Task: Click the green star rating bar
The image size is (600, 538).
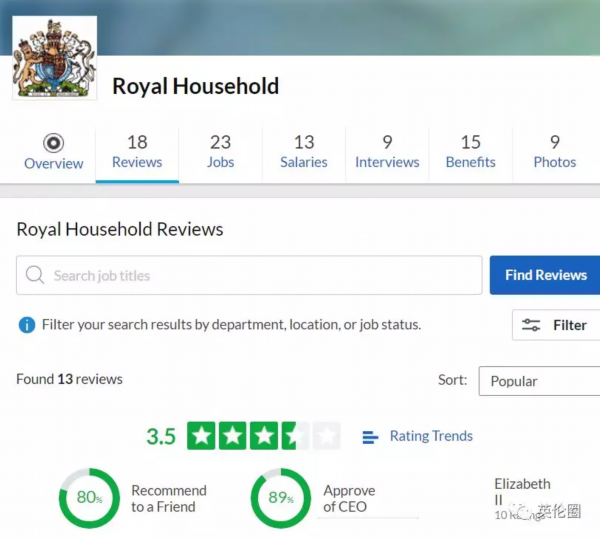Action: click(264, 436)
